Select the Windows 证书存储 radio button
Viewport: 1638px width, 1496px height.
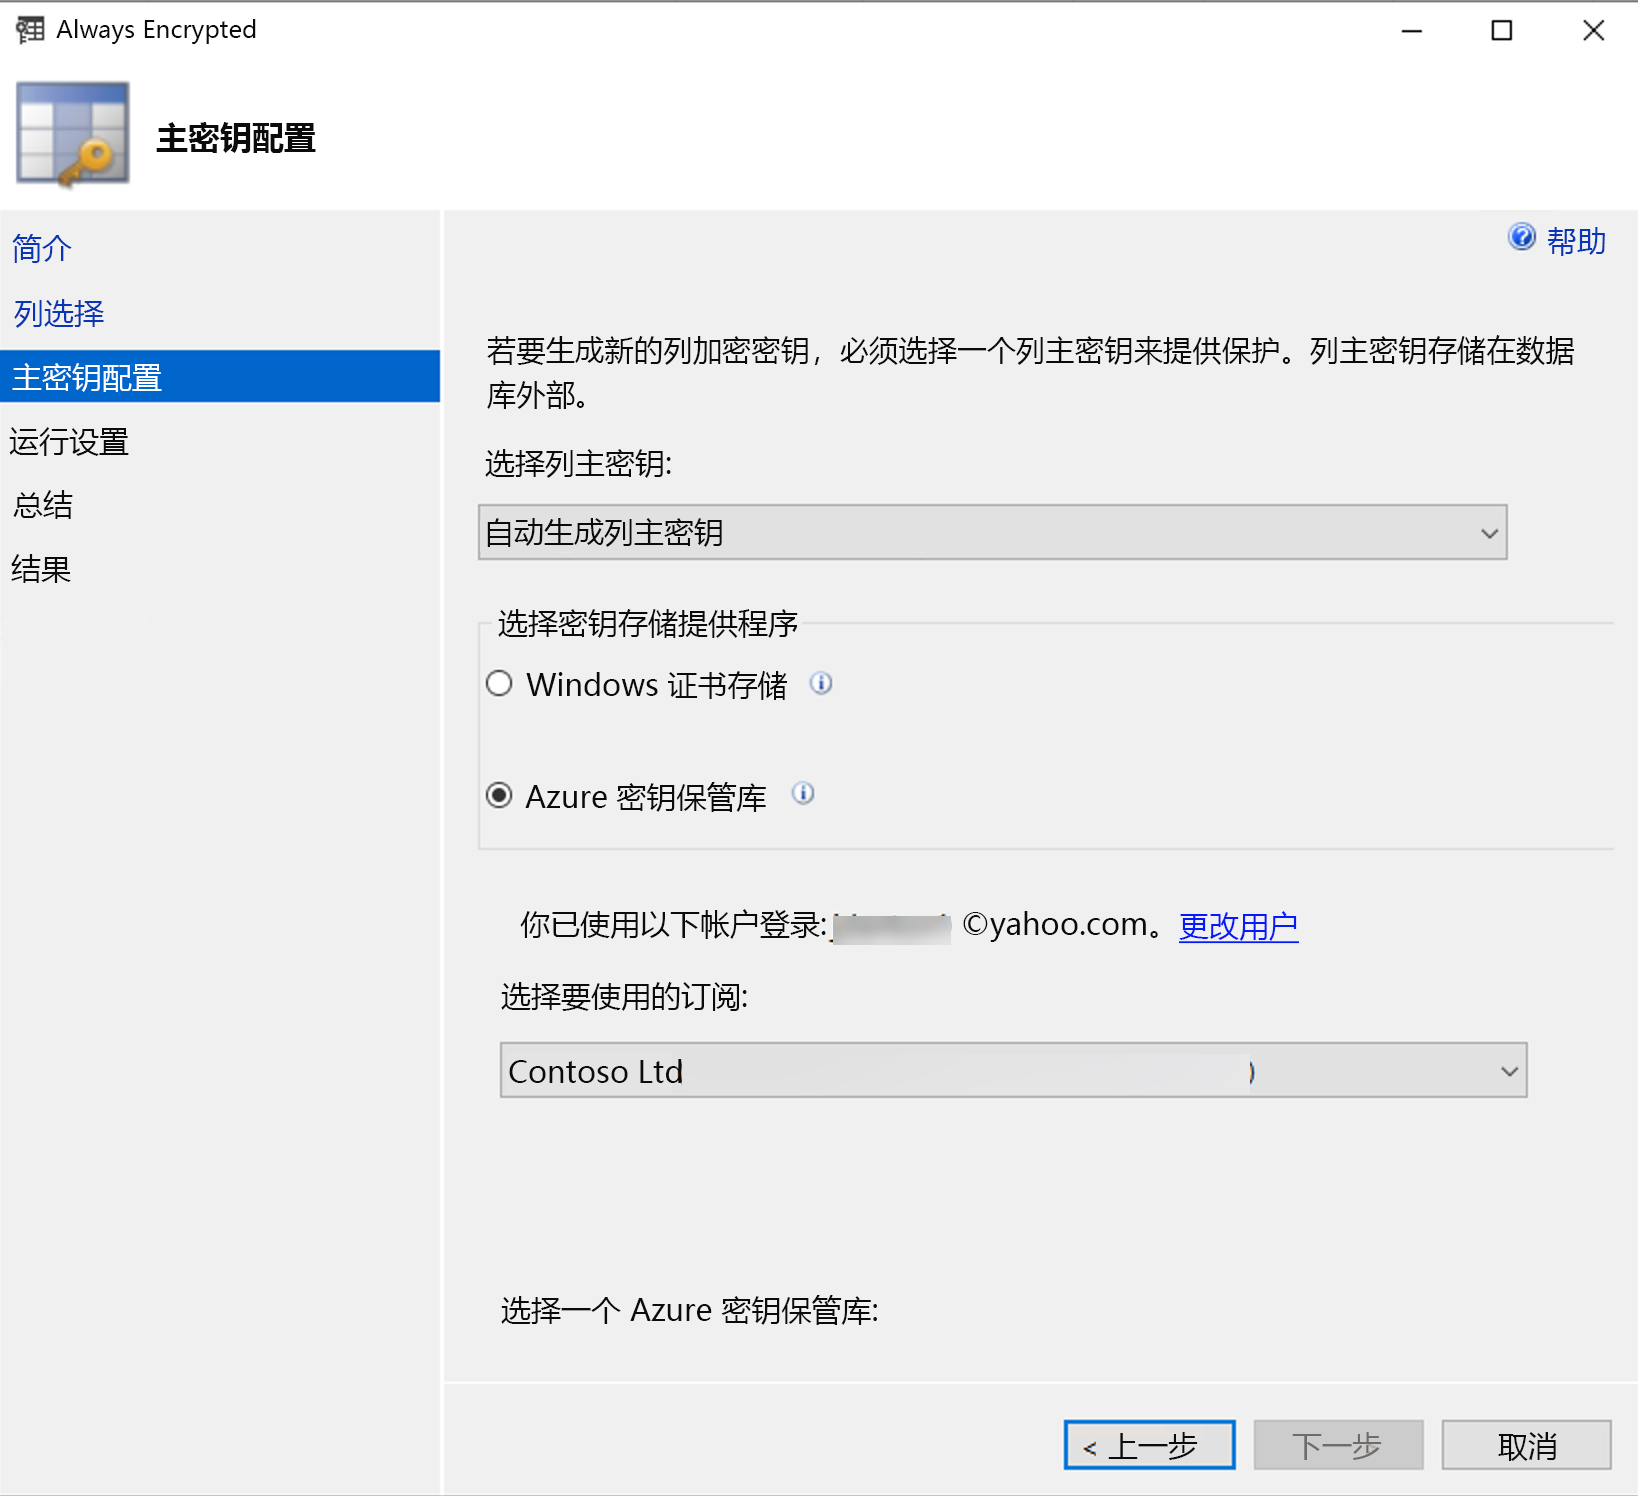point(499,683)
